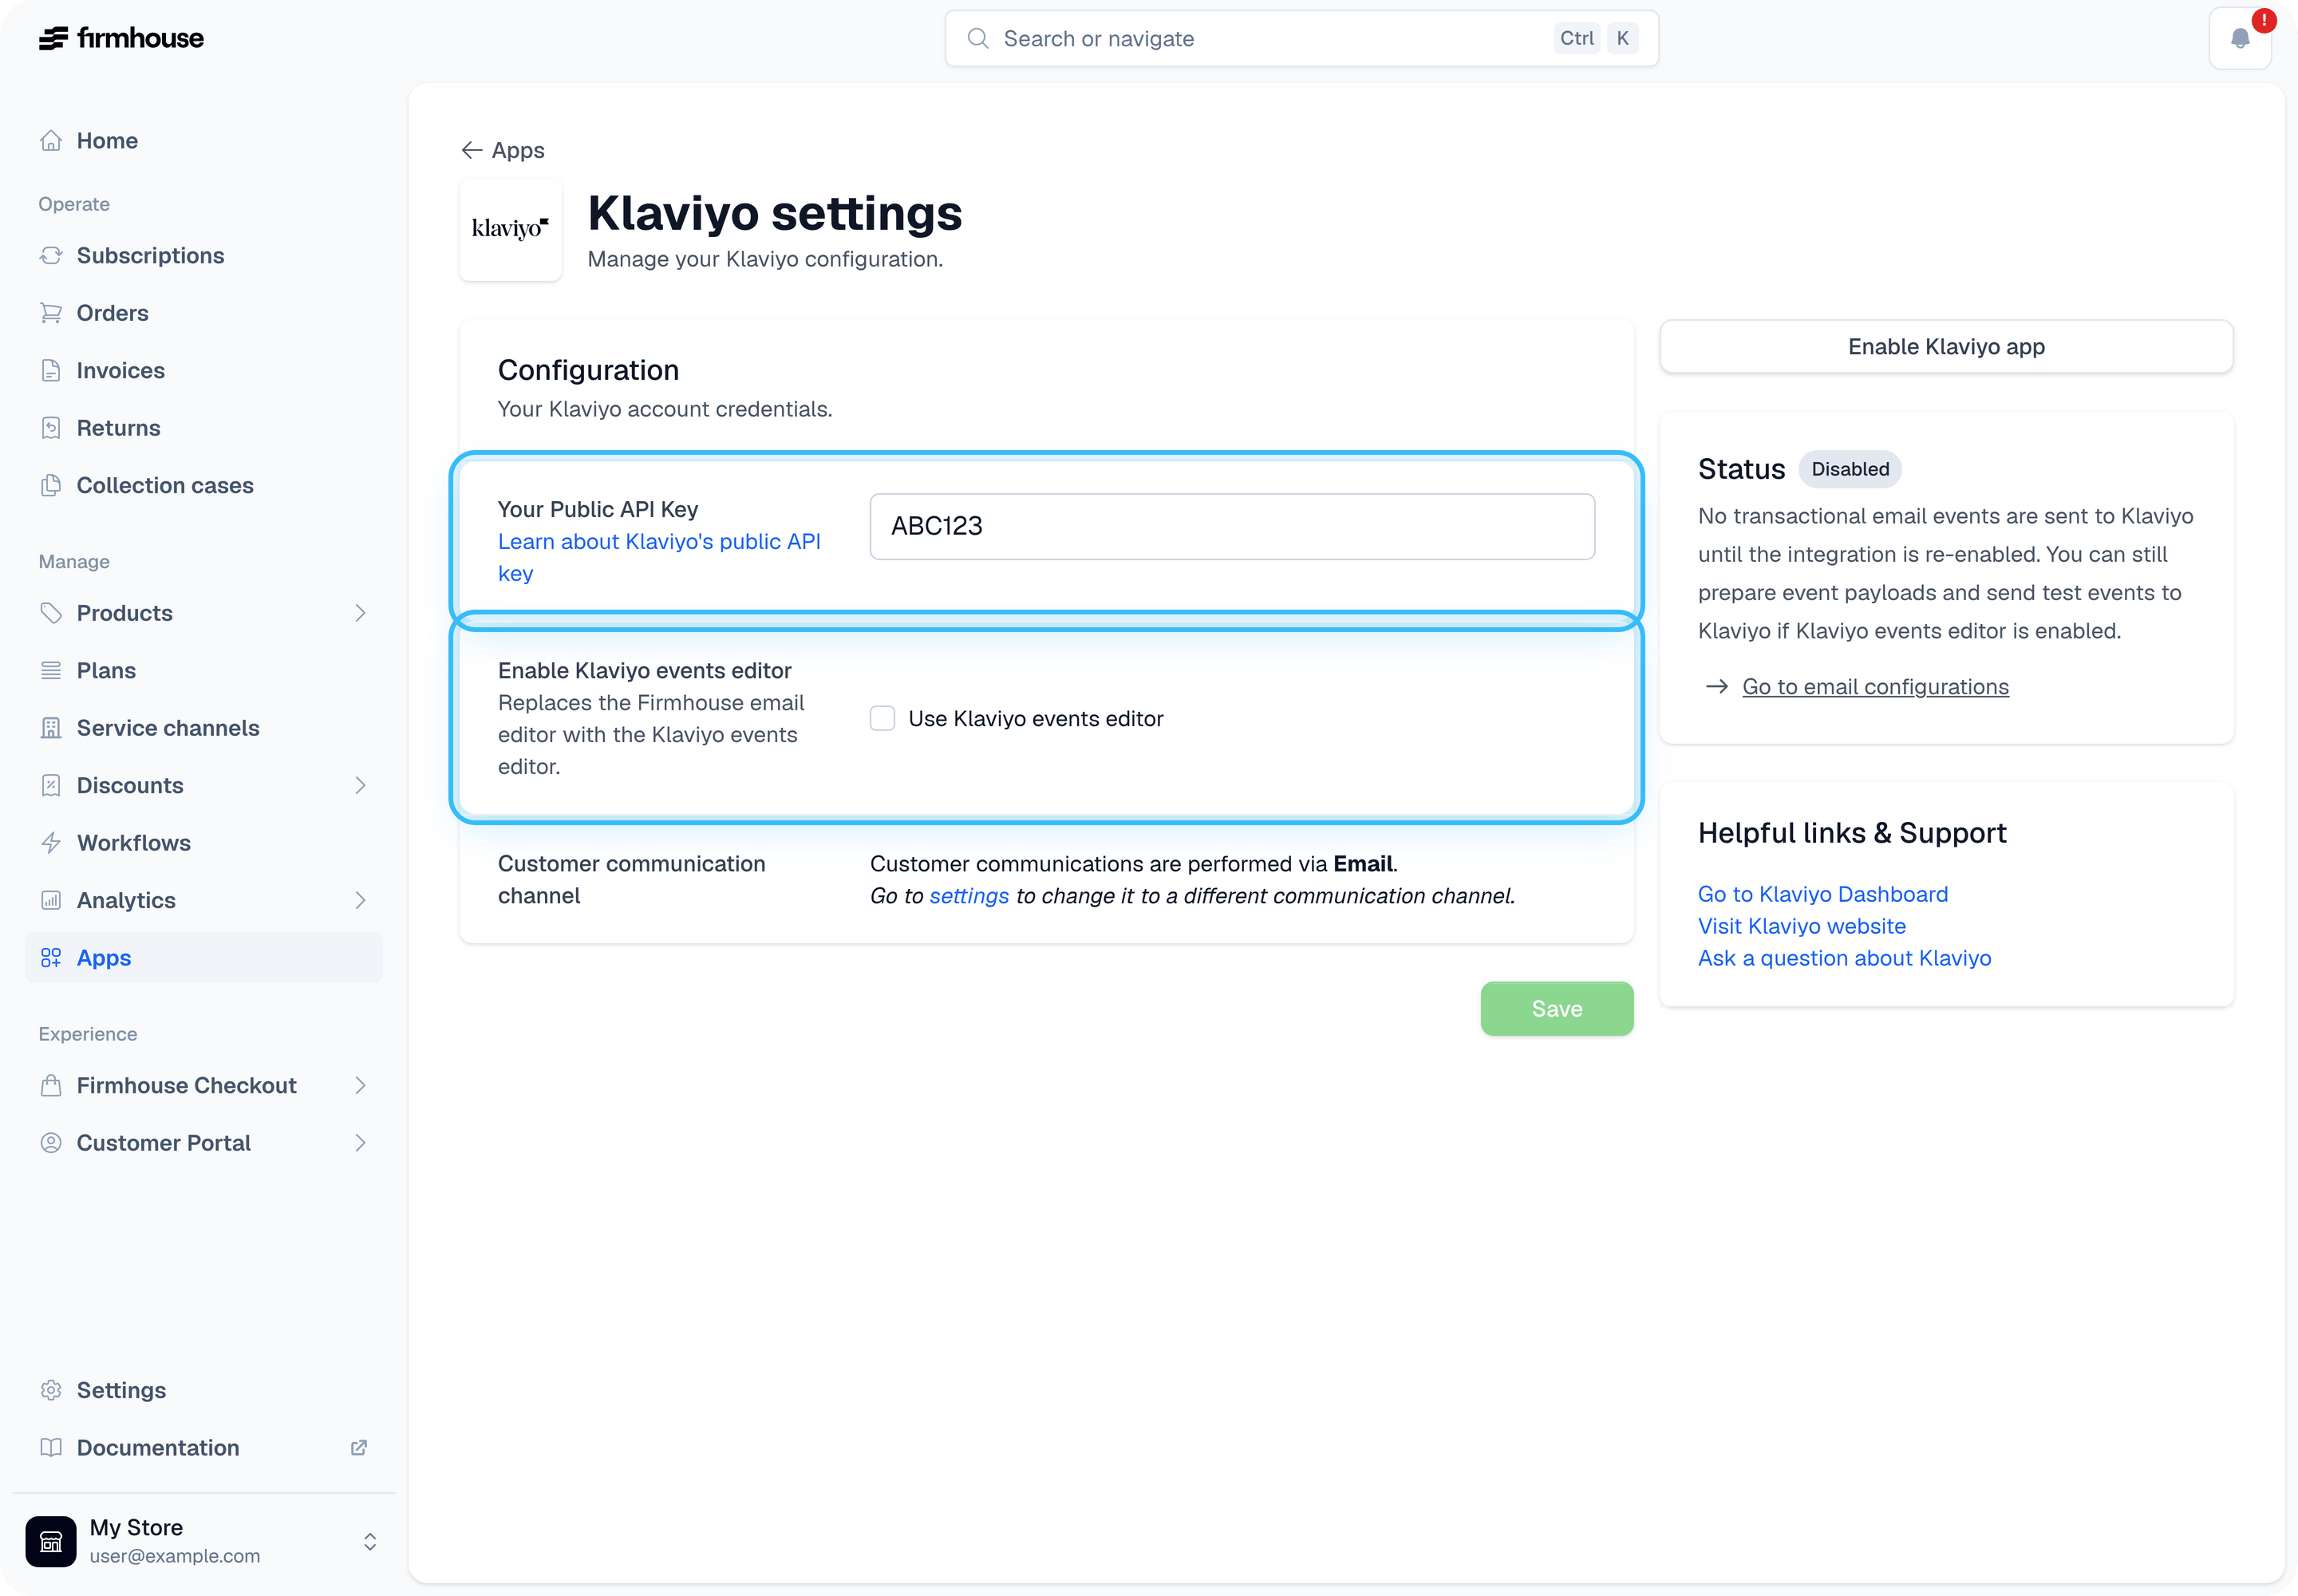Click the Firmhouse logo

[x=121, y=38]
